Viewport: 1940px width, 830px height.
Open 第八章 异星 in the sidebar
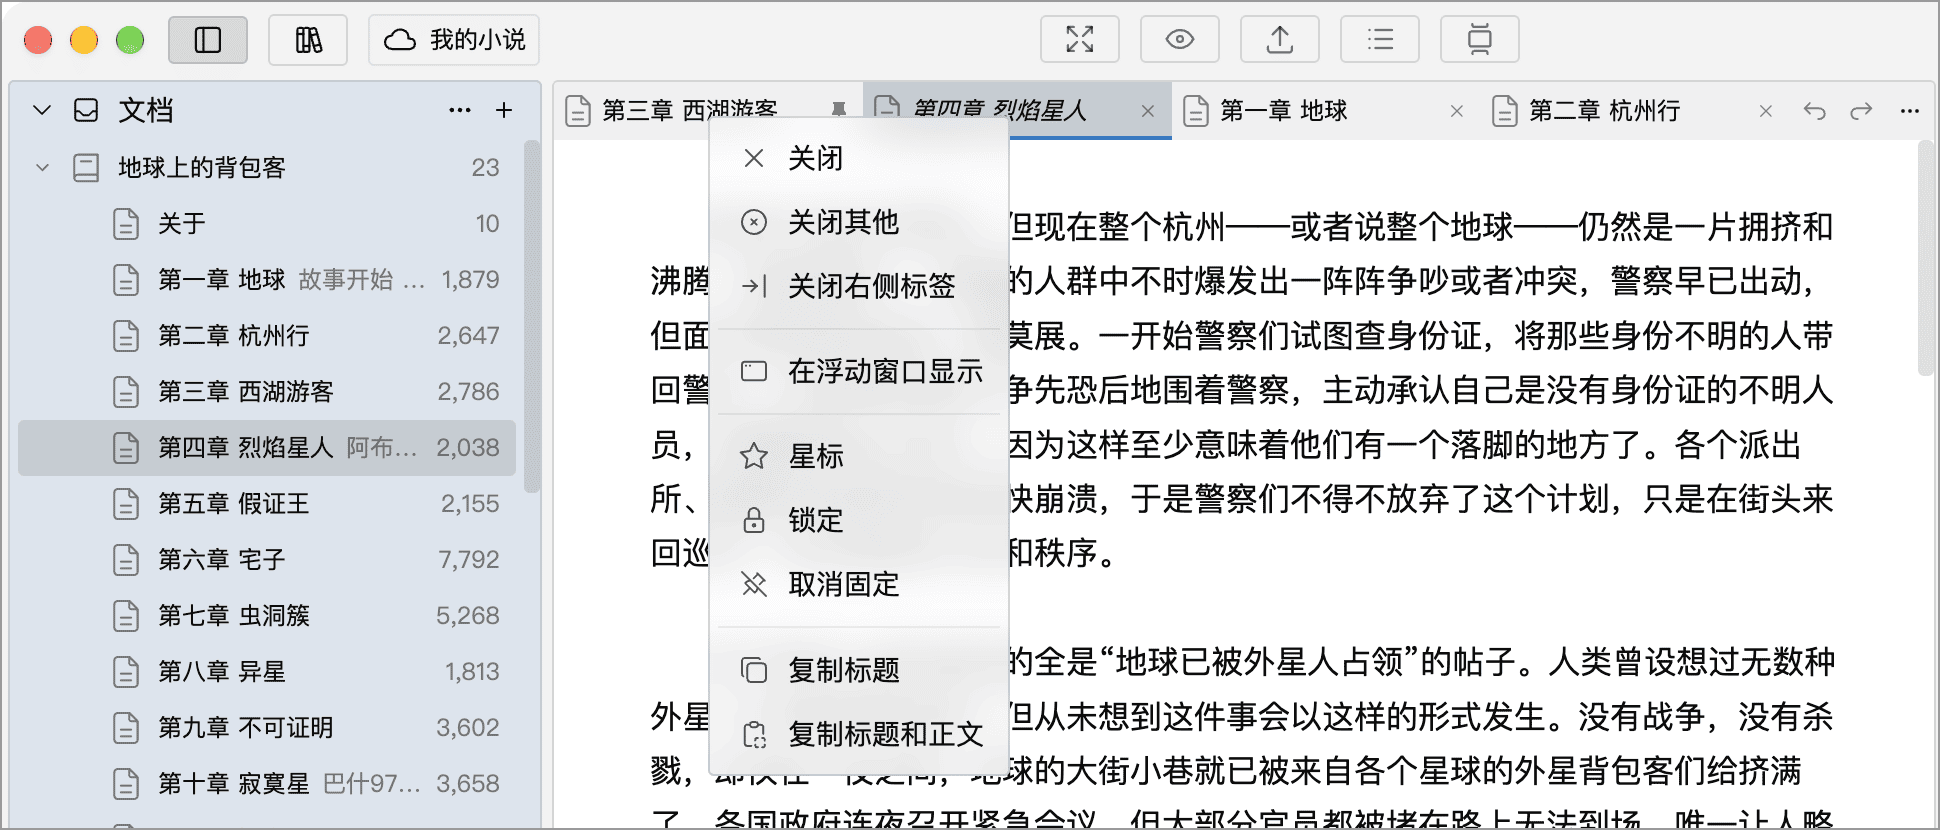click(267, 671)
